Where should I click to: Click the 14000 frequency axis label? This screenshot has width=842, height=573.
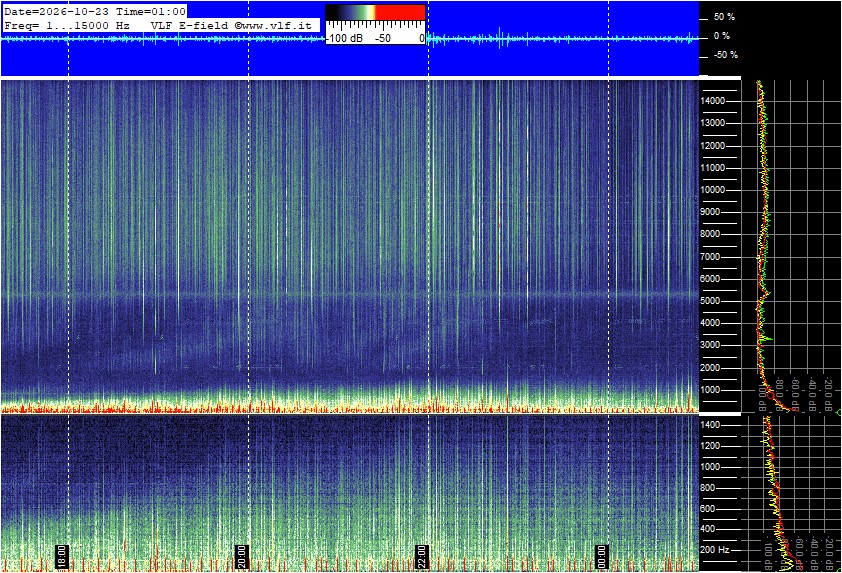point(713,101)
